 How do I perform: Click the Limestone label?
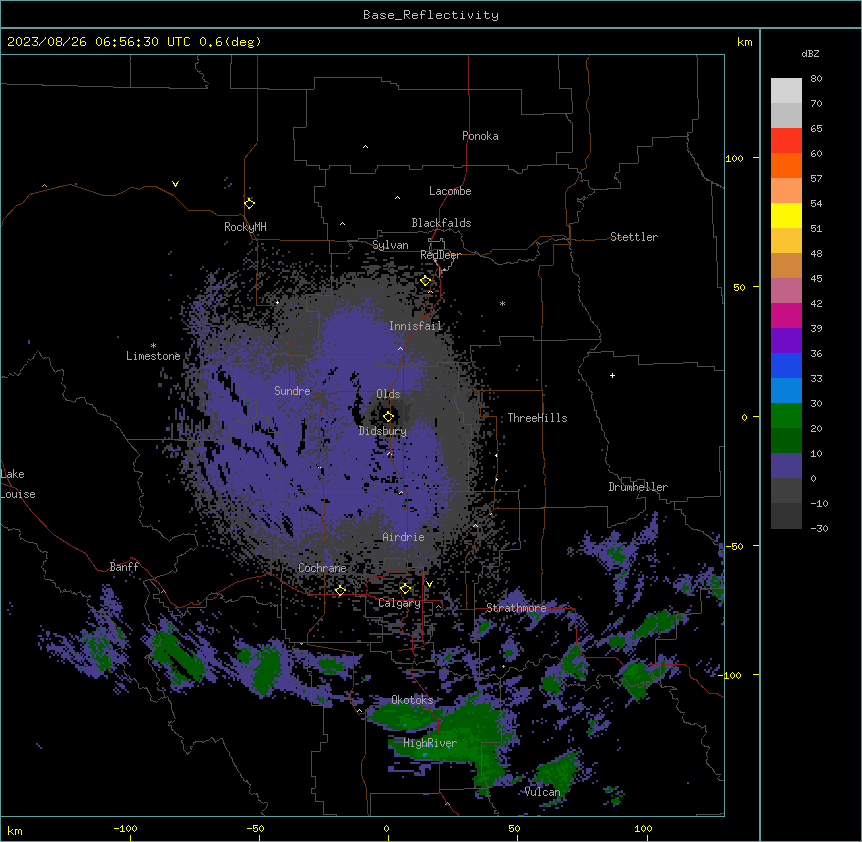pyautogui.click(x=153, y=356)
